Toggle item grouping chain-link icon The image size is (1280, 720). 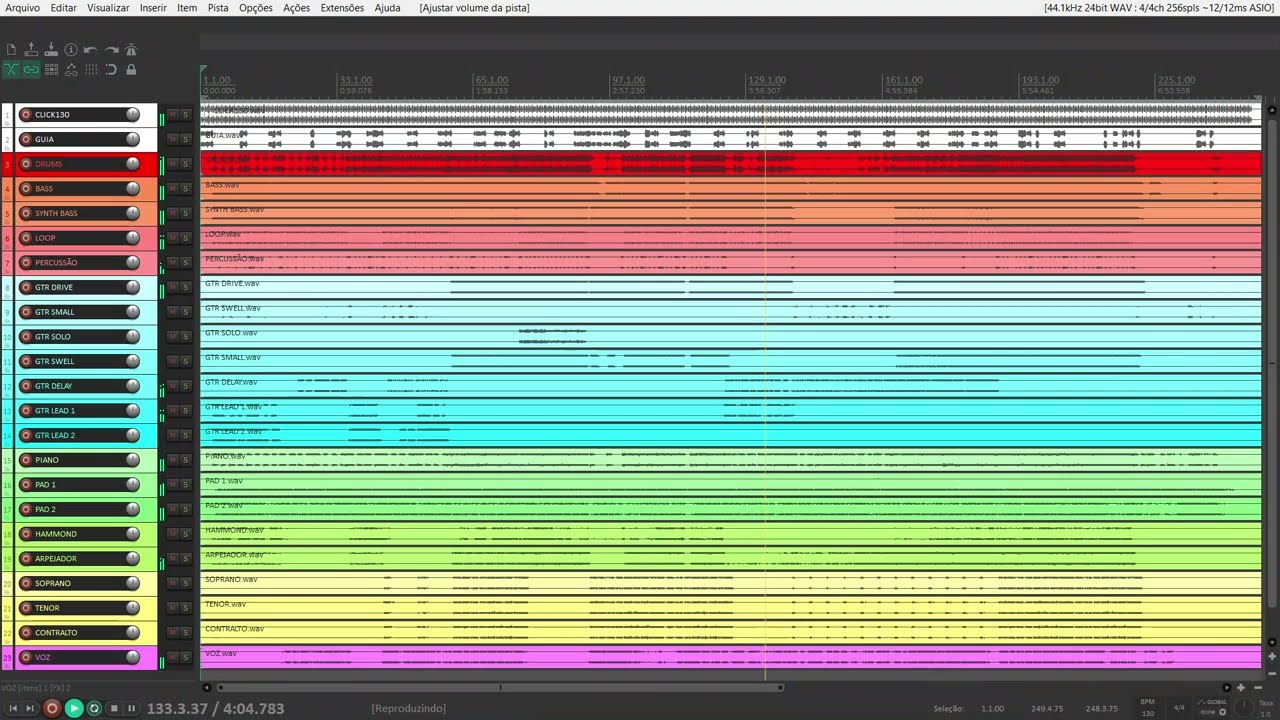click(x=31, y=70)
